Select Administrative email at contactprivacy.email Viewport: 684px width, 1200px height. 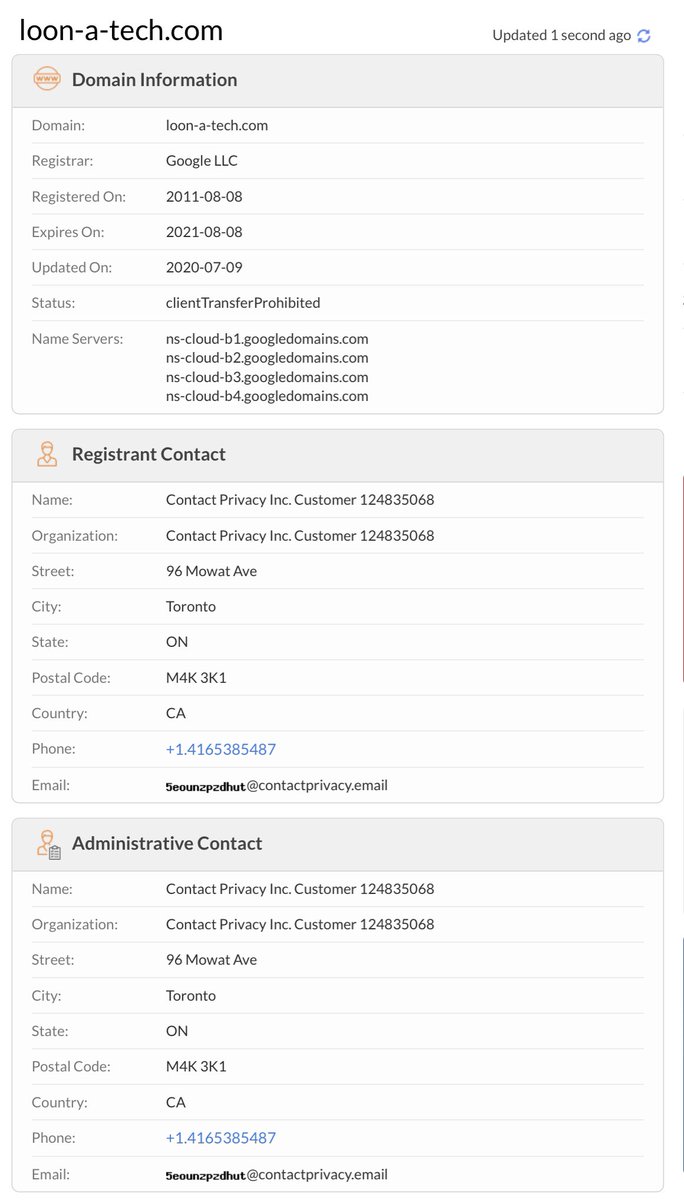tap(277, 1175)
